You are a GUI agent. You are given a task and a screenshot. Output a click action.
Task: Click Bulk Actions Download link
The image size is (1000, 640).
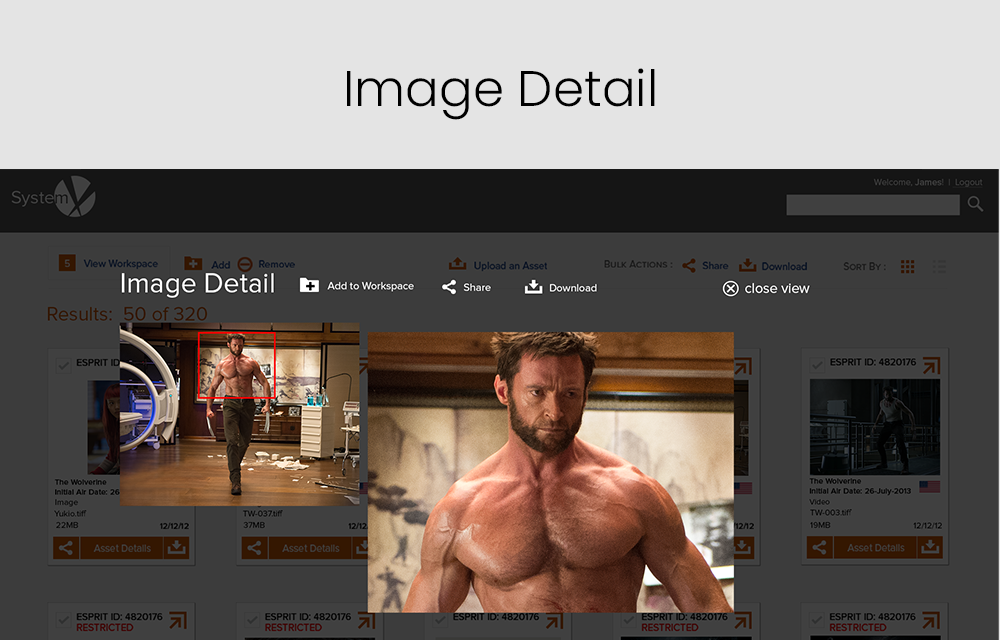coord(784,266)
